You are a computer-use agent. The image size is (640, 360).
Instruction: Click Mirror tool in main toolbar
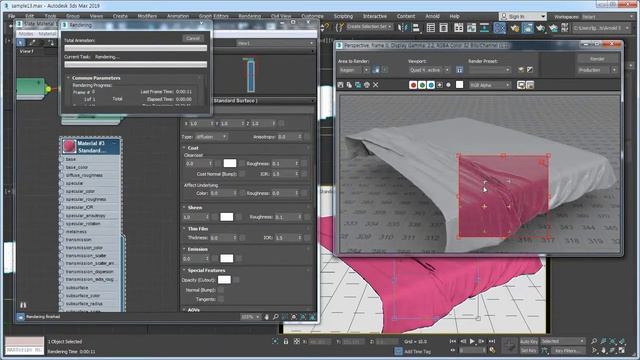403,28
